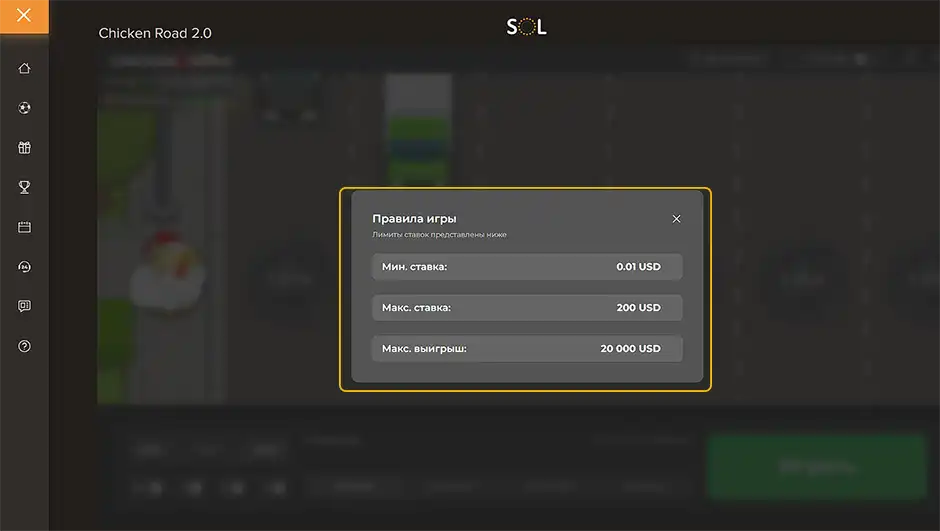Open the news card icon in sidebar

[24, 306]
